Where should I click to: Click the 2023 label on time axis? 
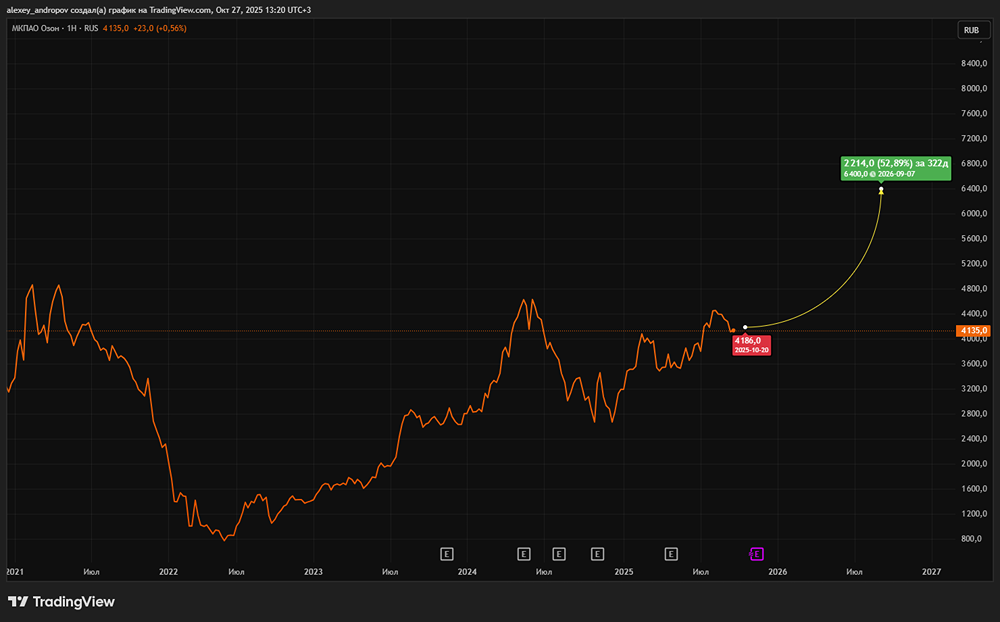[x=313, y=572]
